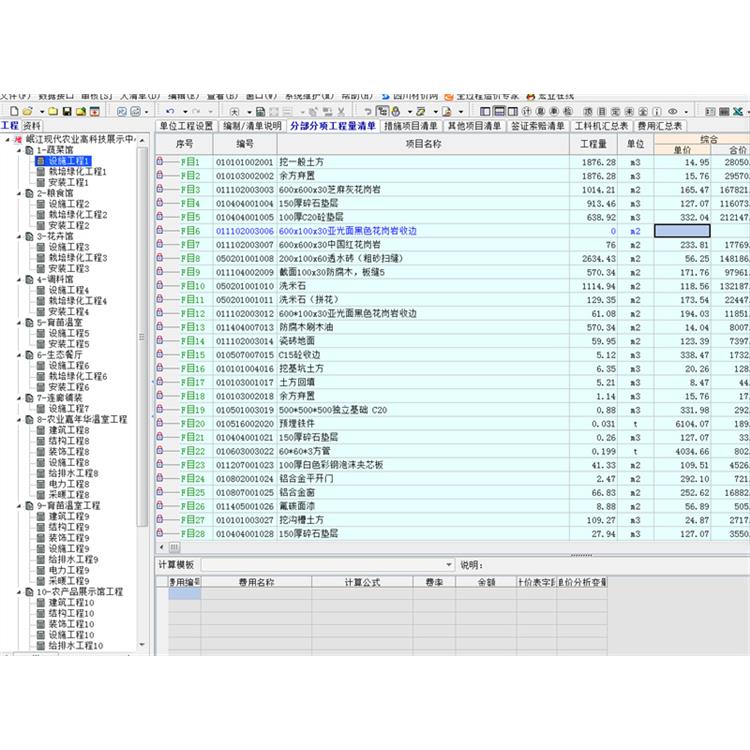This screenshot has width=750, height=750.
Task: Click the table horizontal scrollbar left arrow
Action: coord(161,547)
